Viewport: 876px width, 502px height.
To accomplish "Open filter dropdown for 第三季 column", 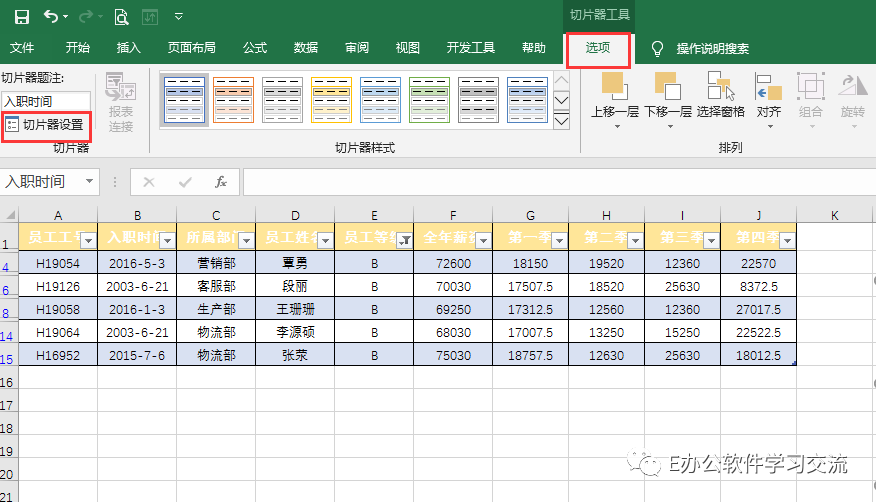I will coord(711,241).
